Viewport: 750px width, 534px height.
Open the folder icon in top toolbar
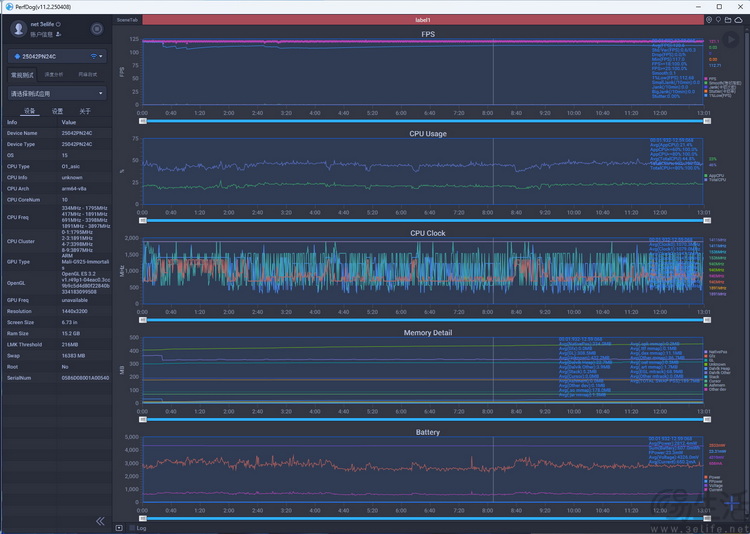tap(728, 19)
